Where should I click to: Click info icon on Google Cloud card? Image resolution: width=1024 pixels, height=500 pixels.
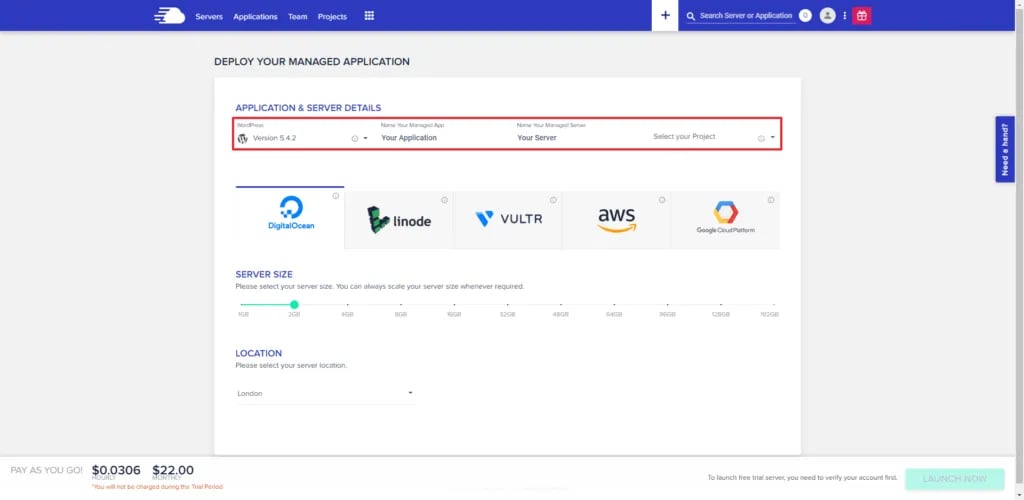tap(771, 200)
